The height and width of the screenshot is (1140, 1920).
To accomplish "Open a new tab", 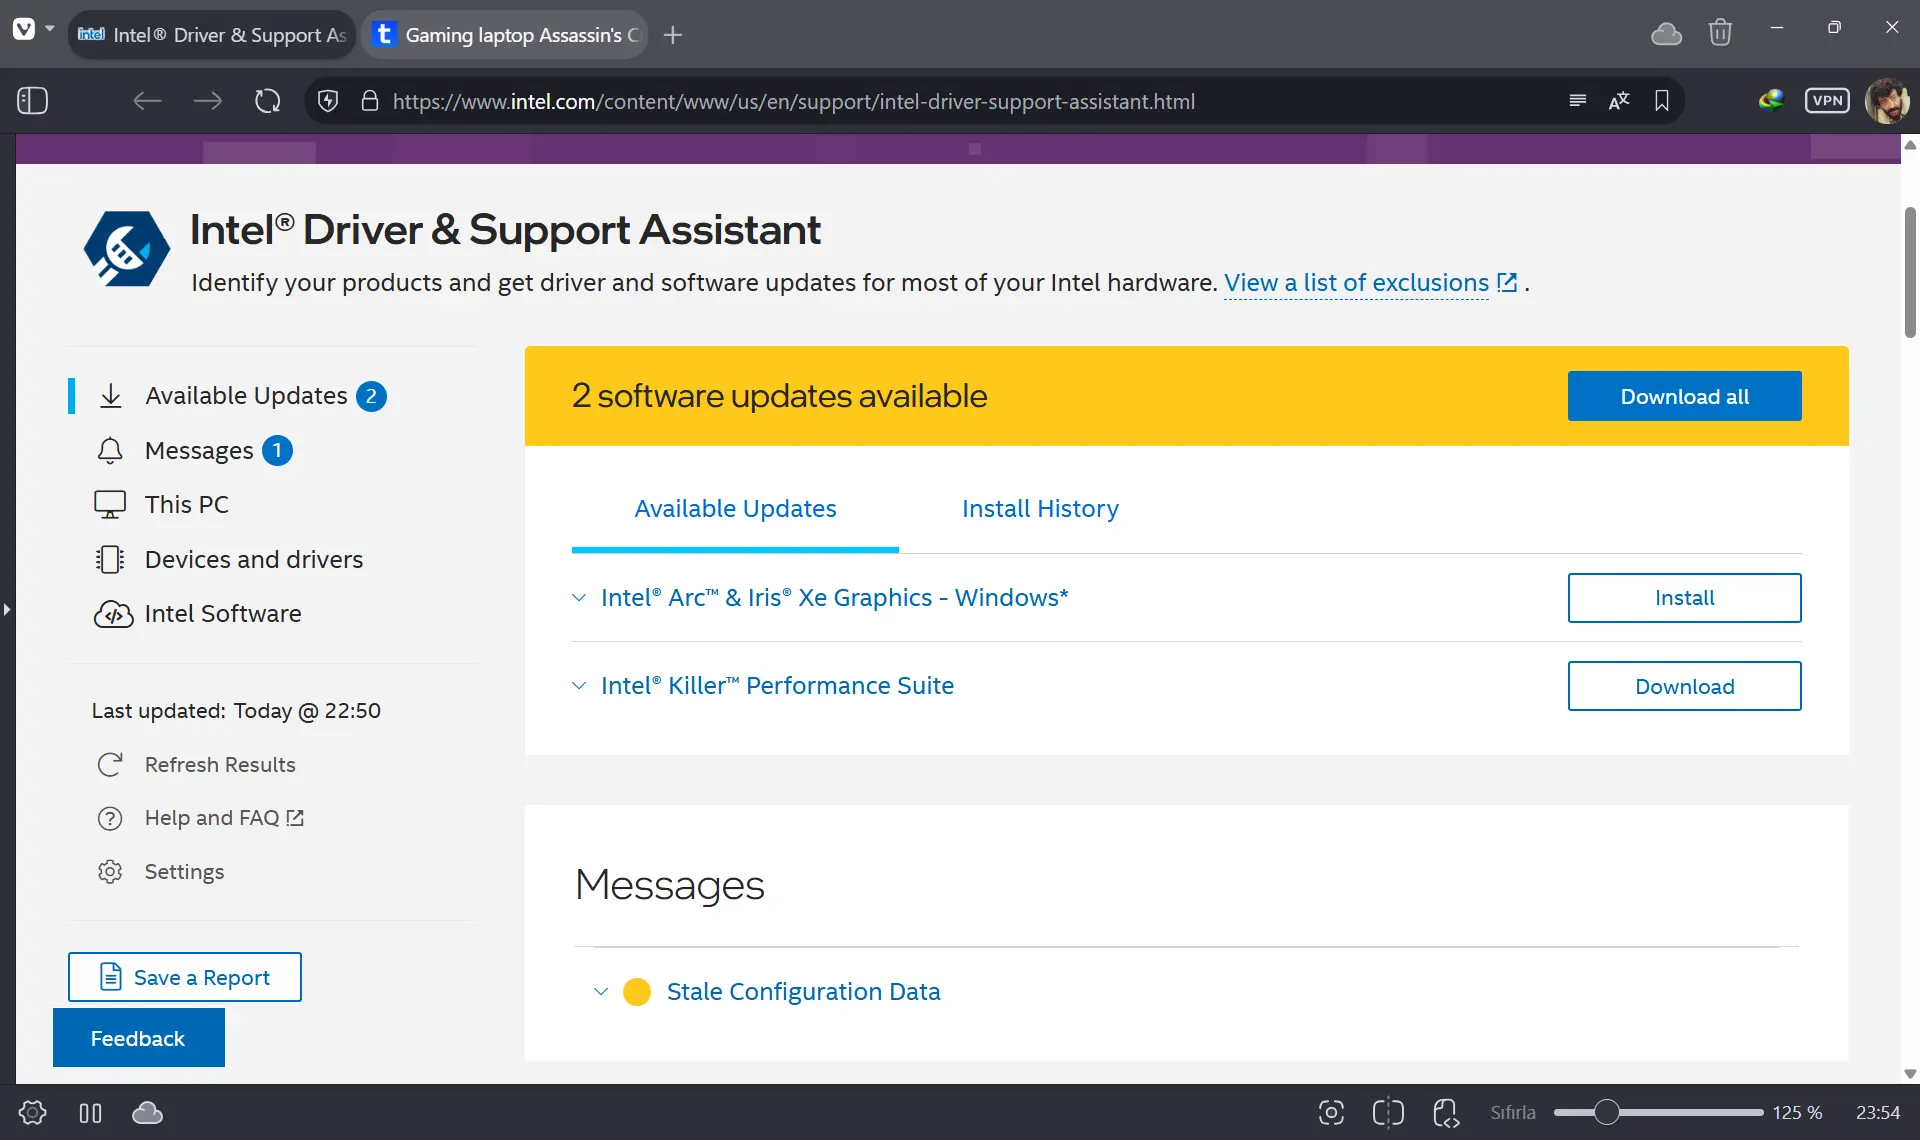I will coord(673,35).
